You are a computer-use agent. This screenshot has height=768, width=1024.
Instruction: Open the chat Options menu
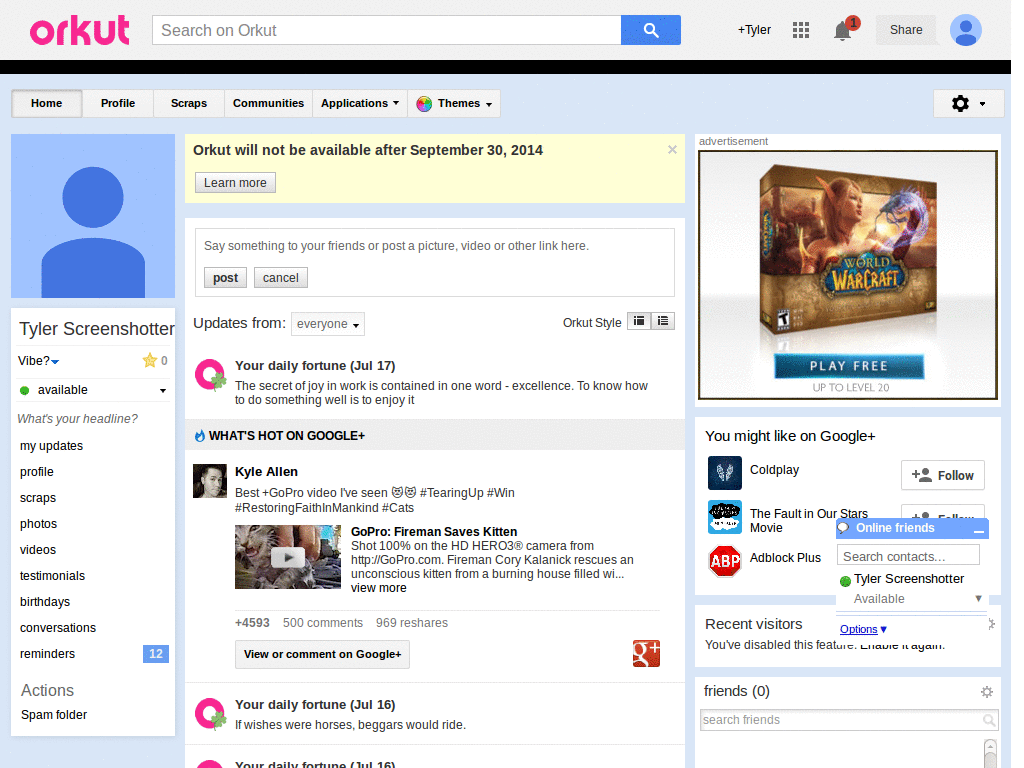coord(863,629)
